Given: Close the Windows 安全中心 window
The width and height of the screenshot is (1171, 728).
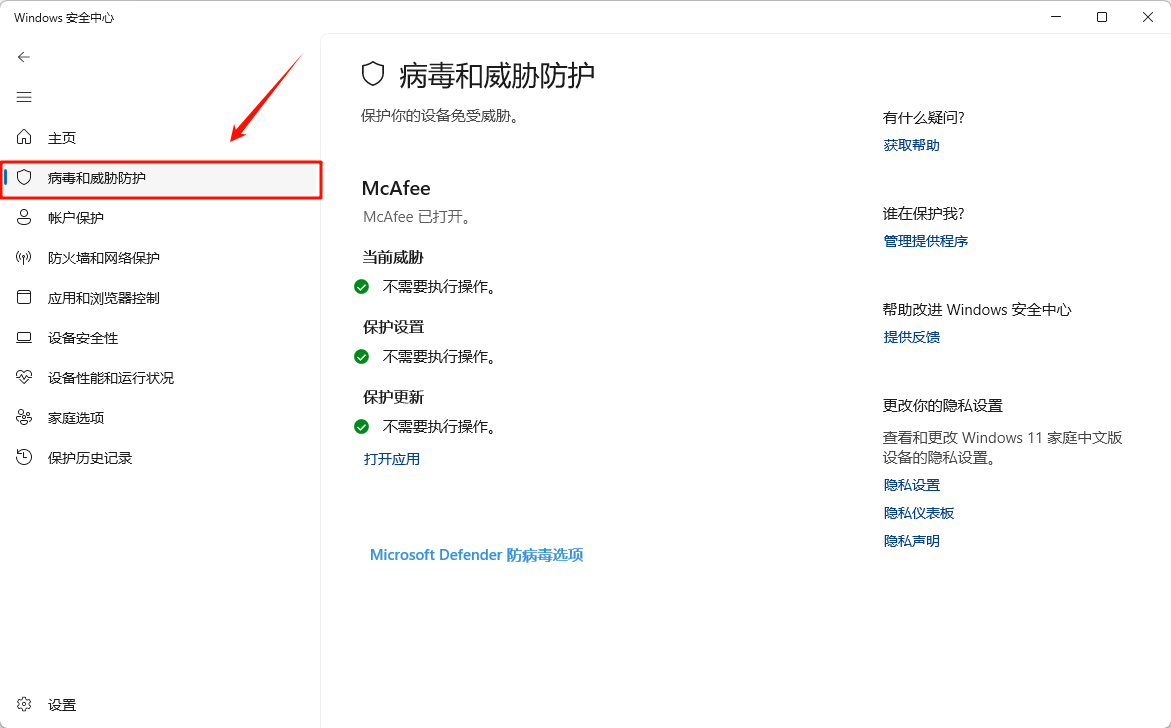Looking at the screenshot, I should click(1148, 16).
